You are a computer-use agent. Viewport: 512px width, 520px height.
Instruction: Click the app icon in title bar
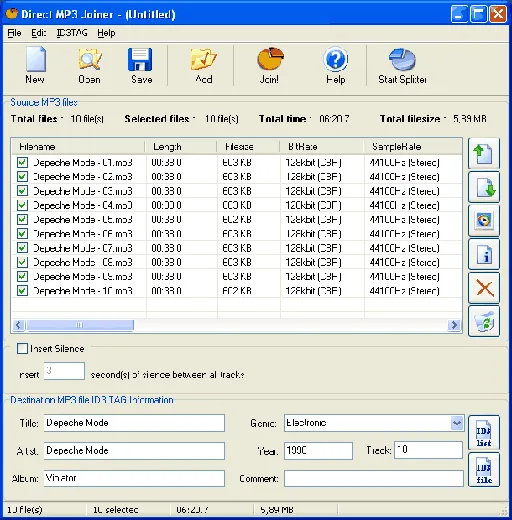click(x=11, y=14)
